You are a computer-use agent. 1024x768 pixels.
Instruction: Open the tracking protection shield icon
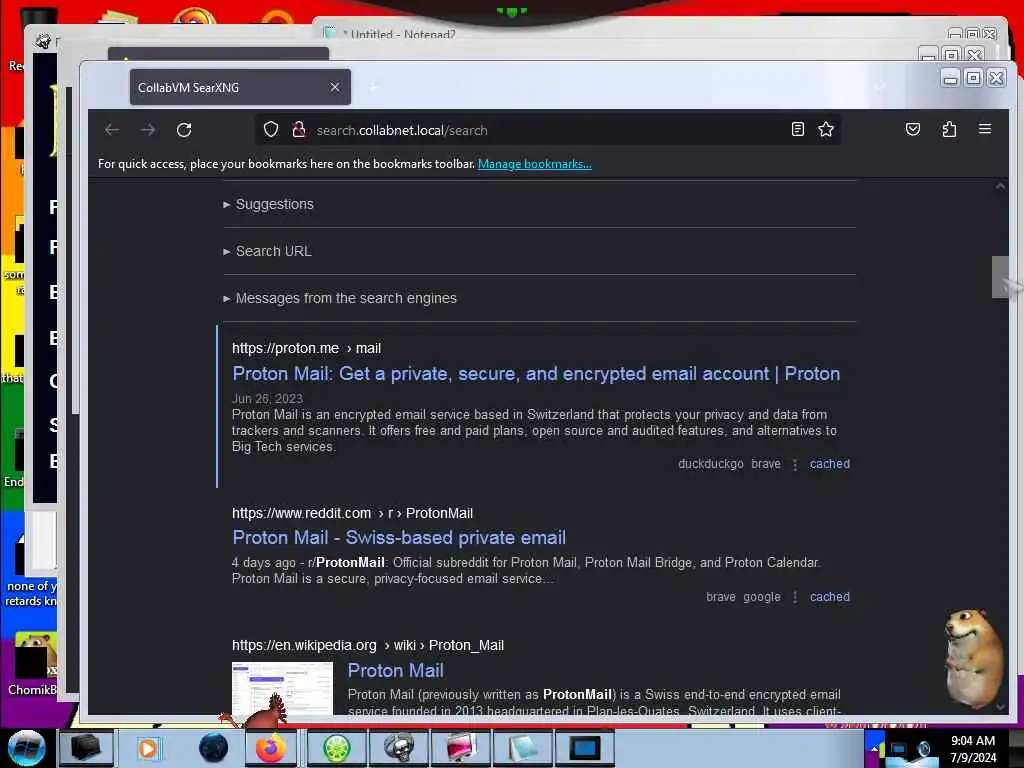pos(271,129)
